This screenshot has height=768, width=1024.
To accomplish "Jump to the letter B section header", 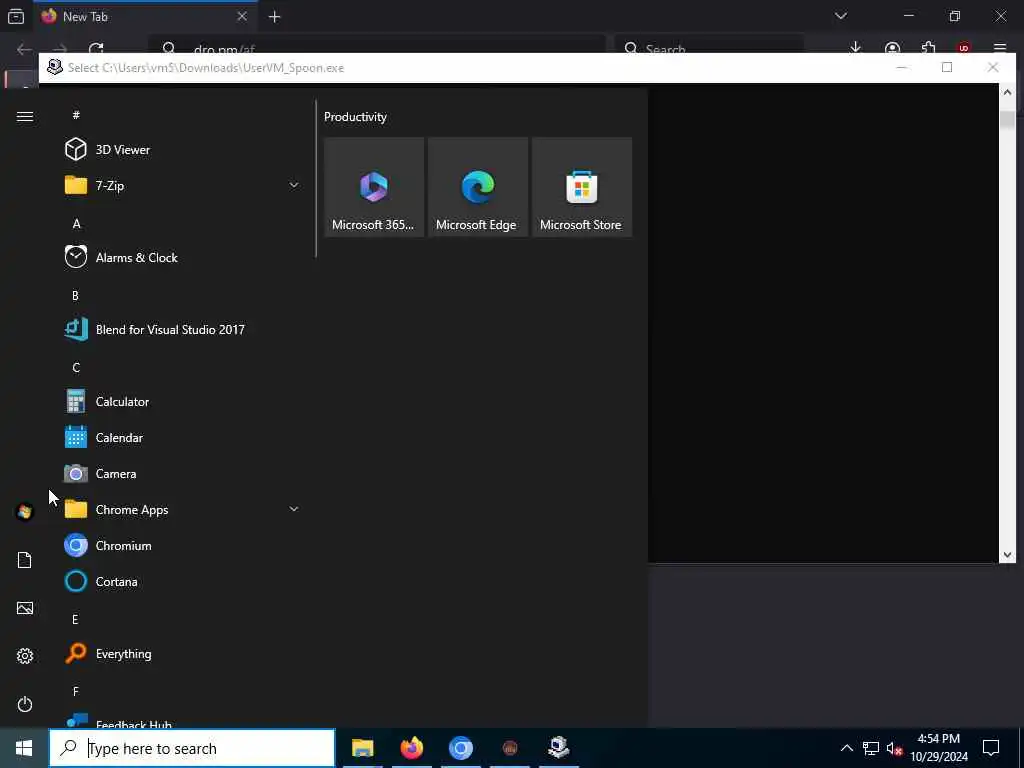I will (x=75, y=296).
